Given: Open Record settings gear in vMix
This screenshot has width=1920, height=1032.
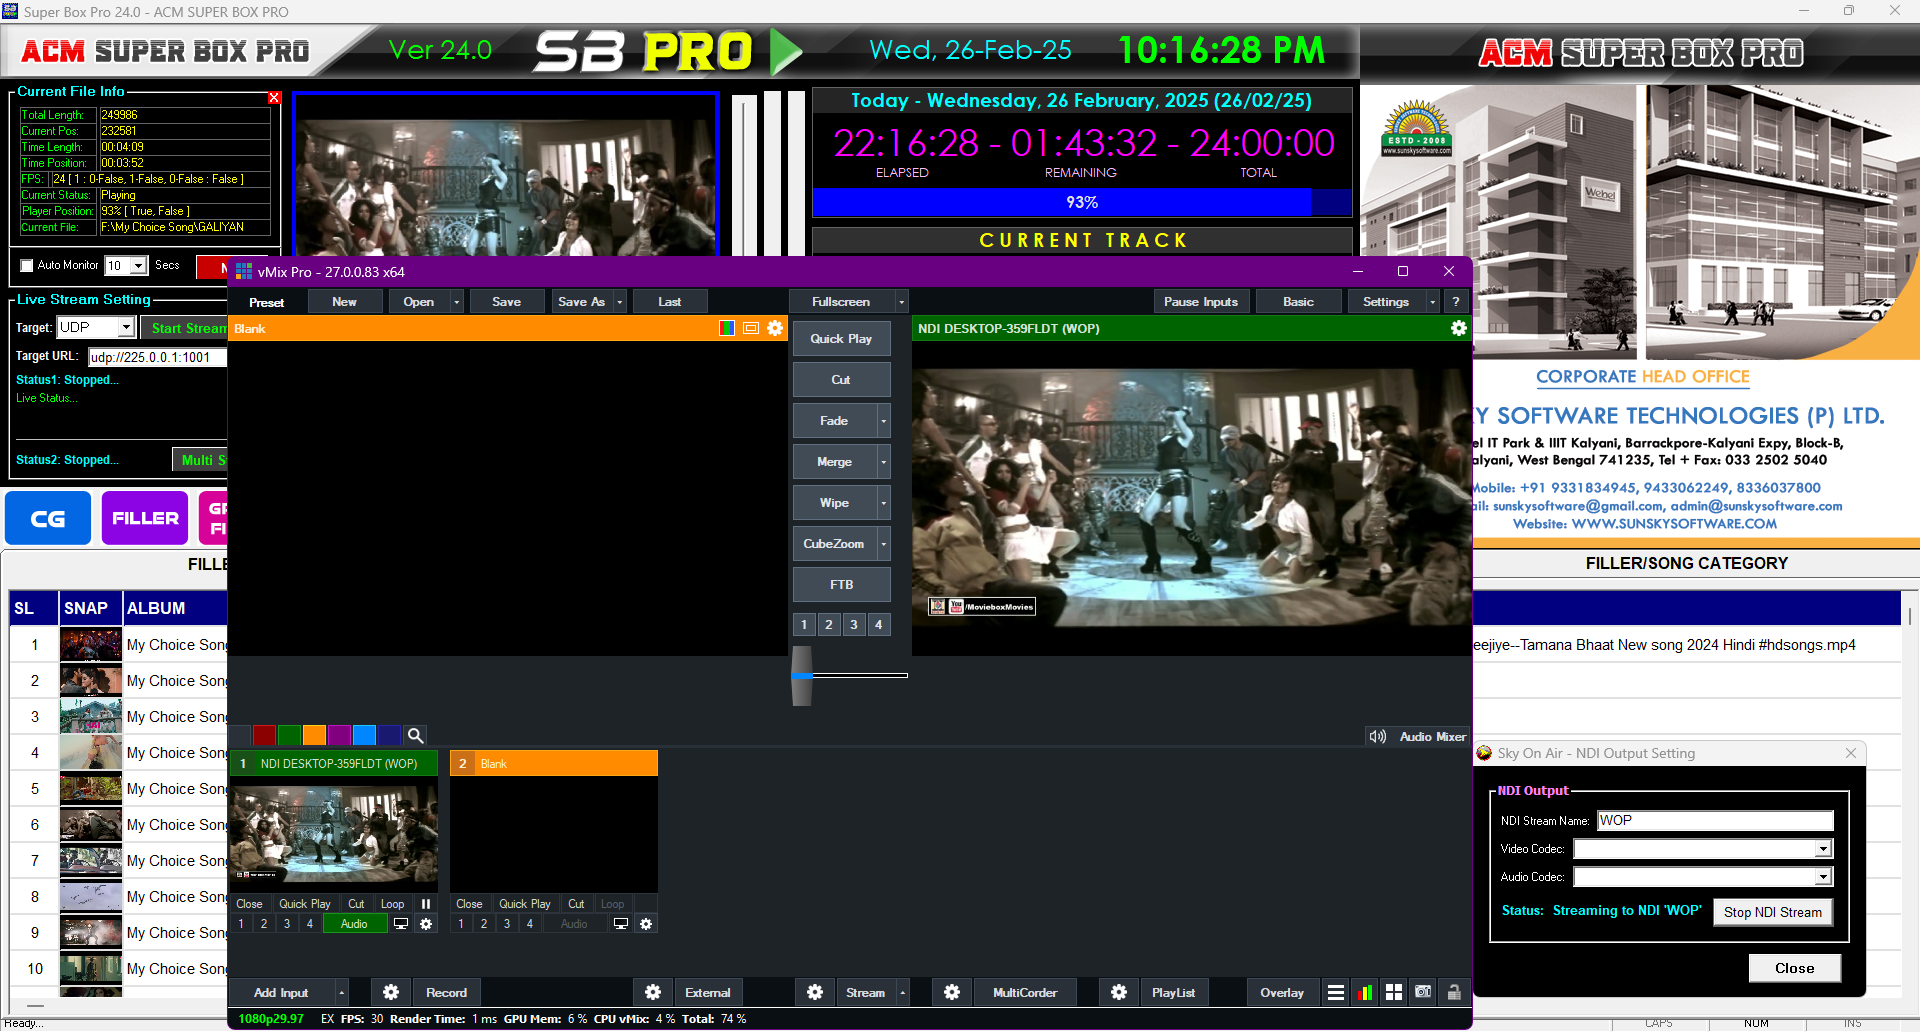Looking at the screenshot, I should click(391, 993).
